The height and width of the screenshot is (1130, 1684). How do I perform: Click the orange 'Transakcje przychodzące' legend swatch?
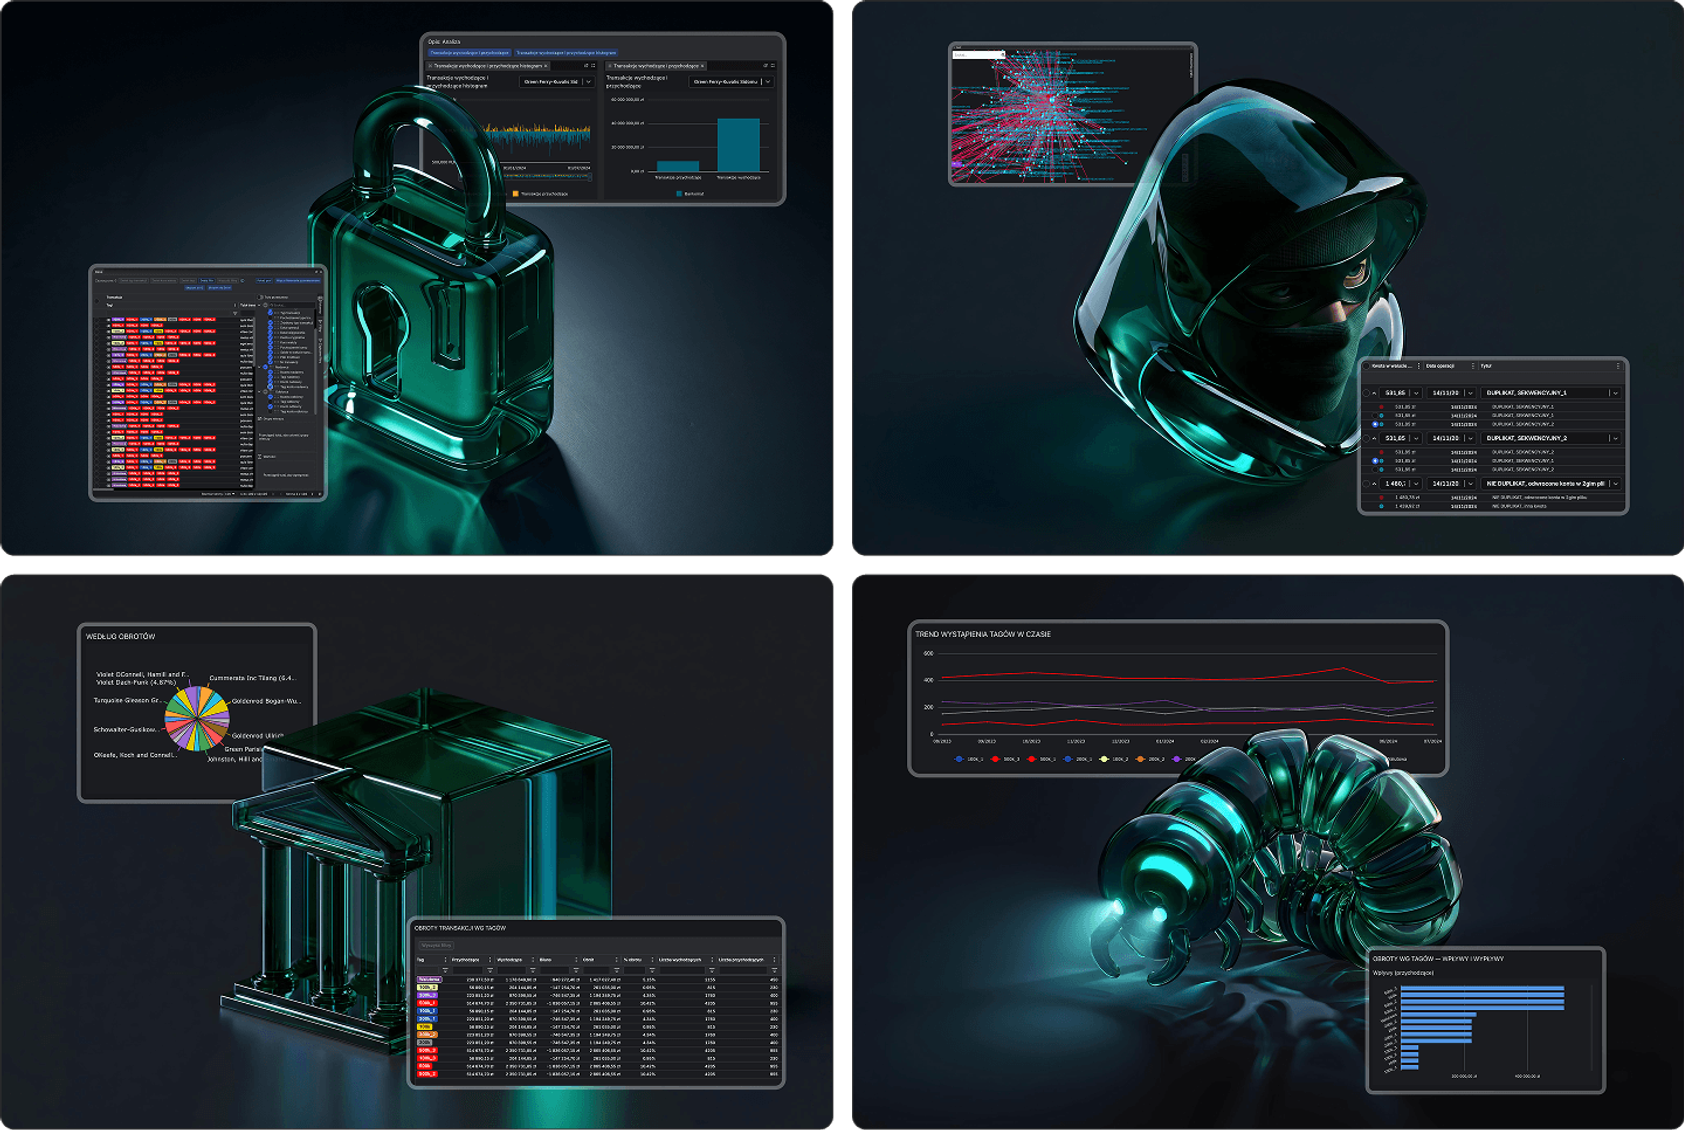pyautogui.click(x=516, y=194)
